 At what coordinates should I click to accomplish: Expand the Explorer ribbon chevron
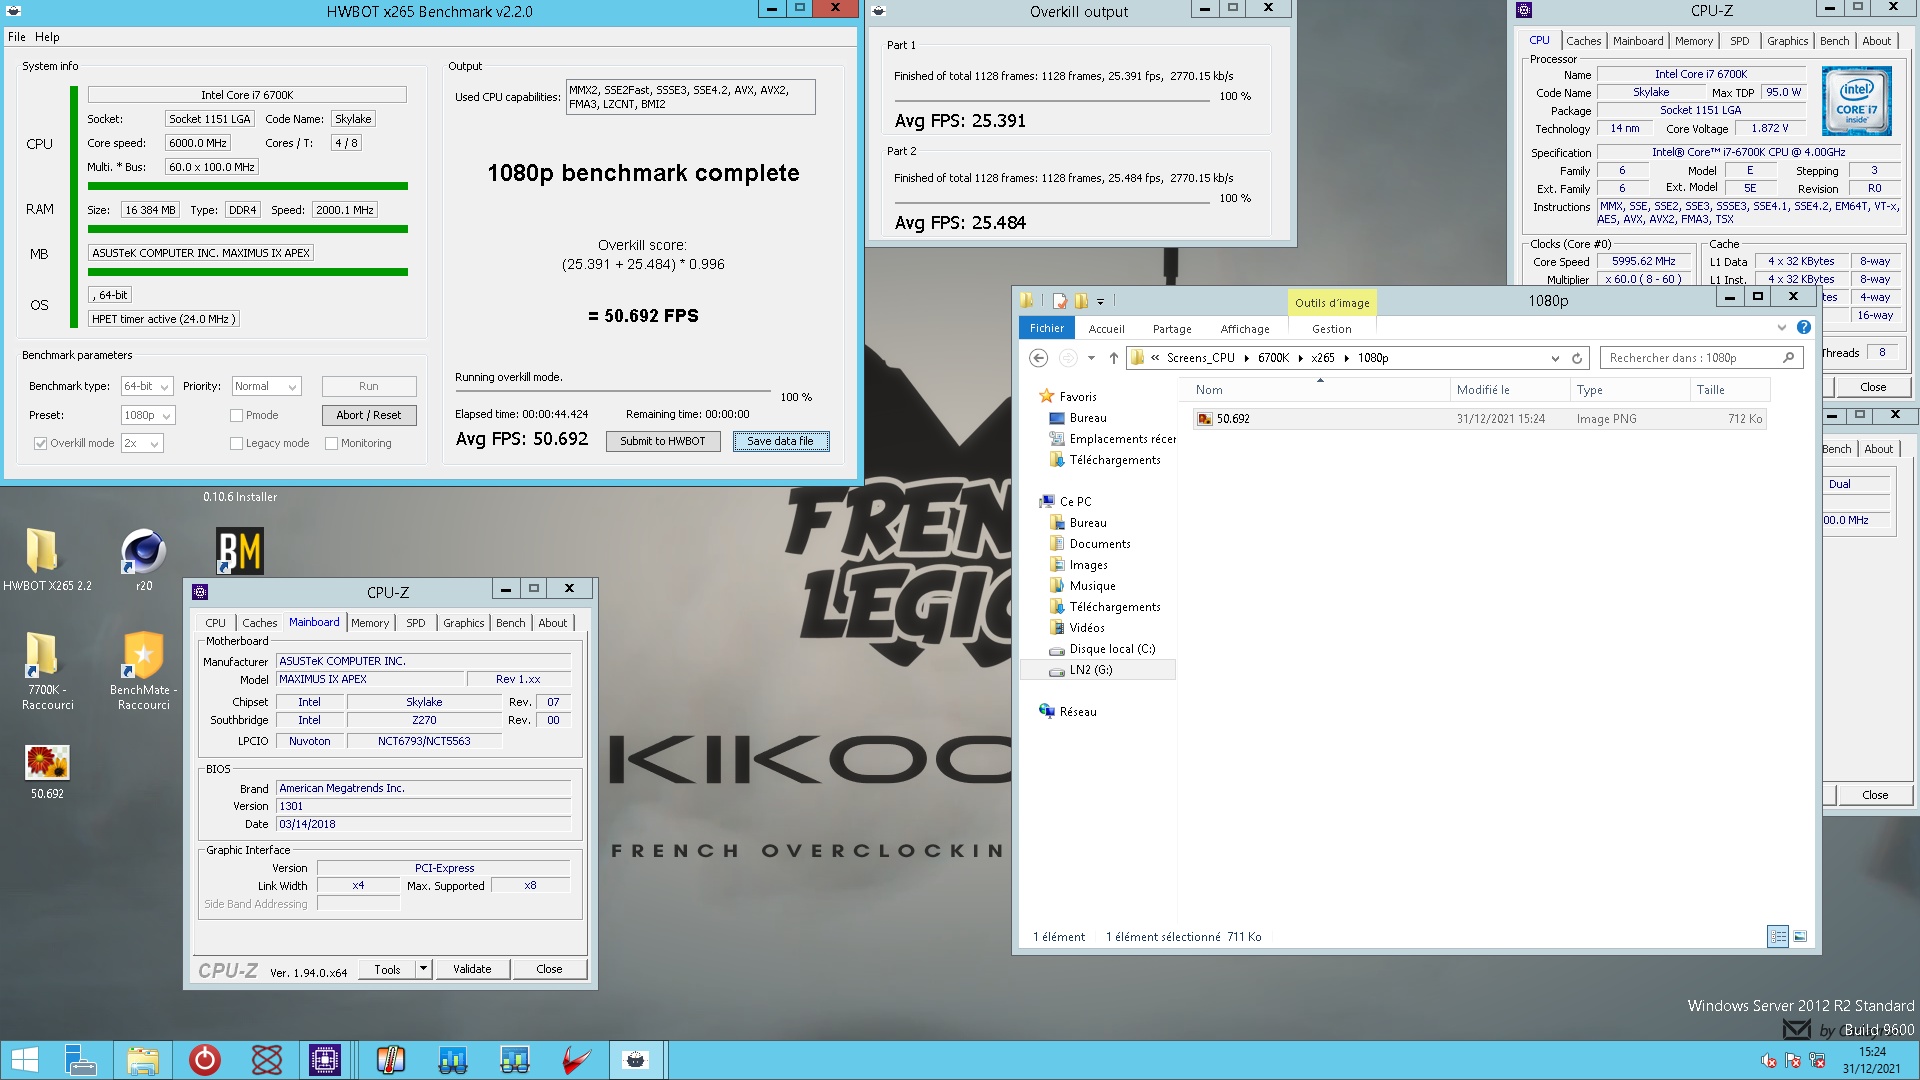pos(1781,328)
